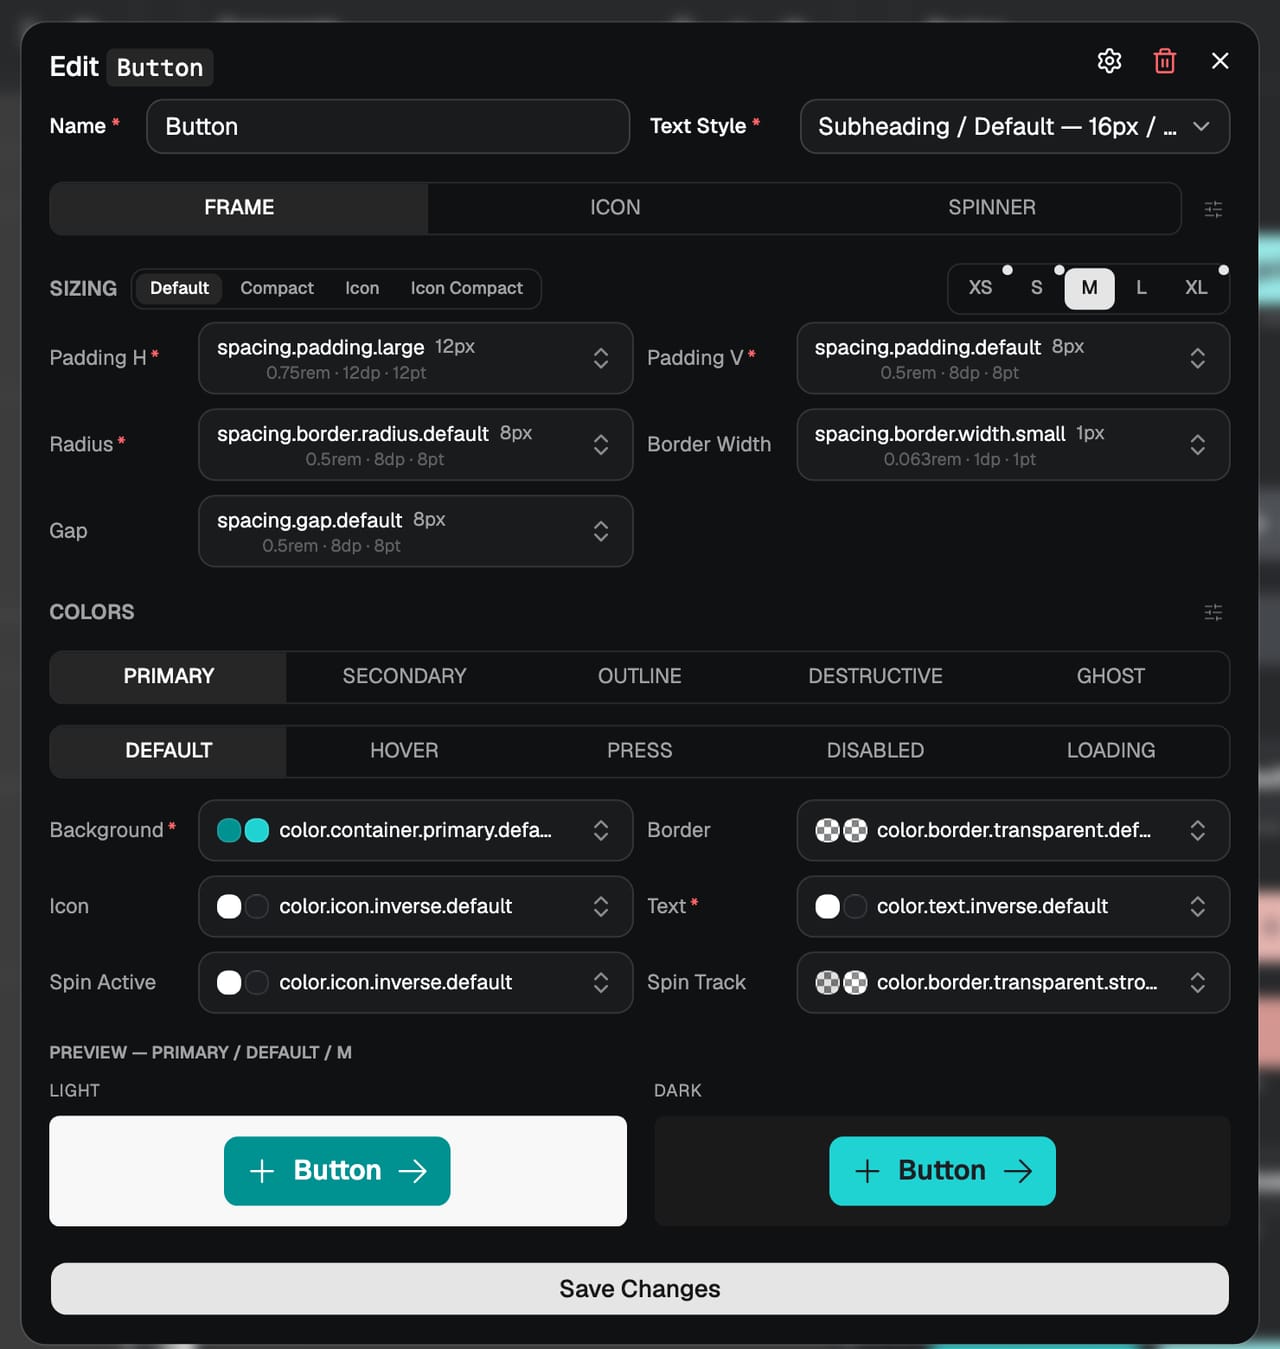Open Border Width token dropdown

[1013, 445]
